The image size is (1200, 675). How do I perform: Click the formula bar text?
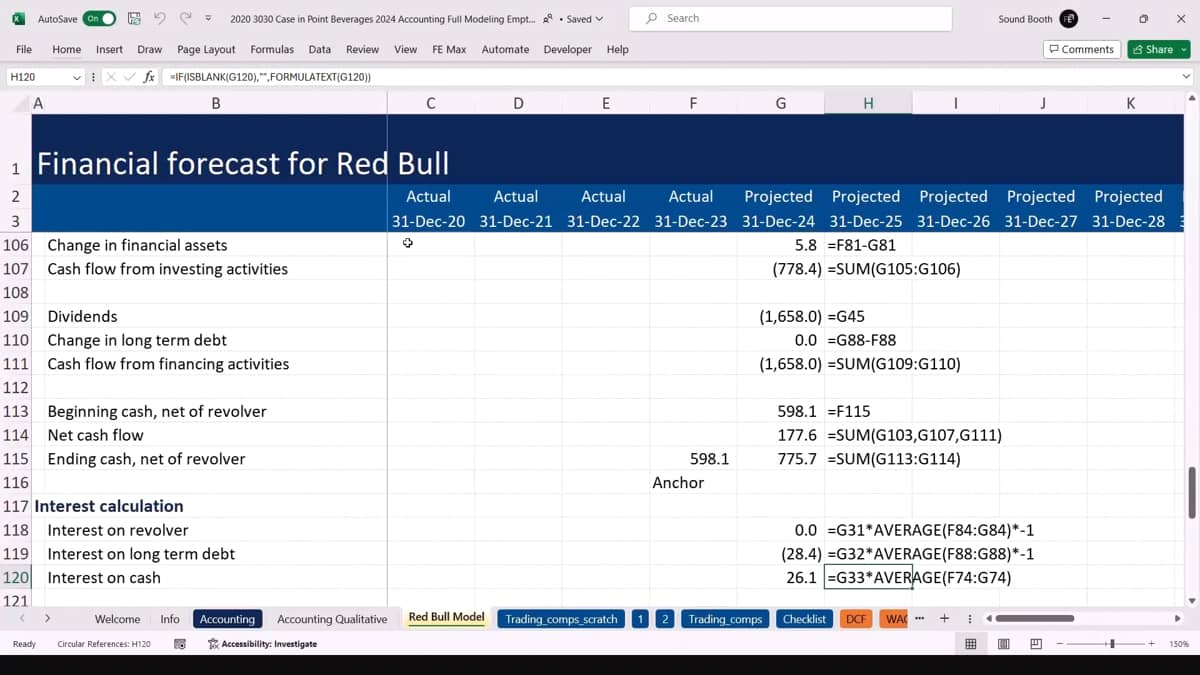(270, 77)
